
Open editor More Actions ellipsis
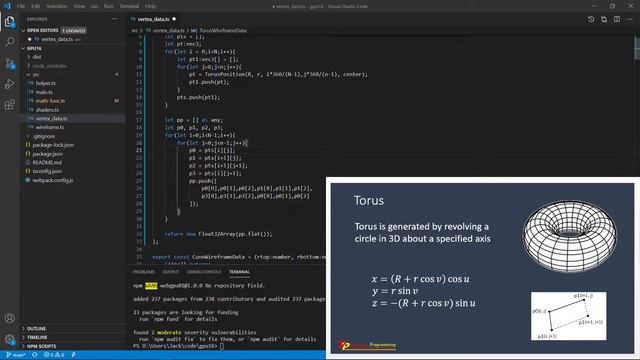(x=630, y=19)
